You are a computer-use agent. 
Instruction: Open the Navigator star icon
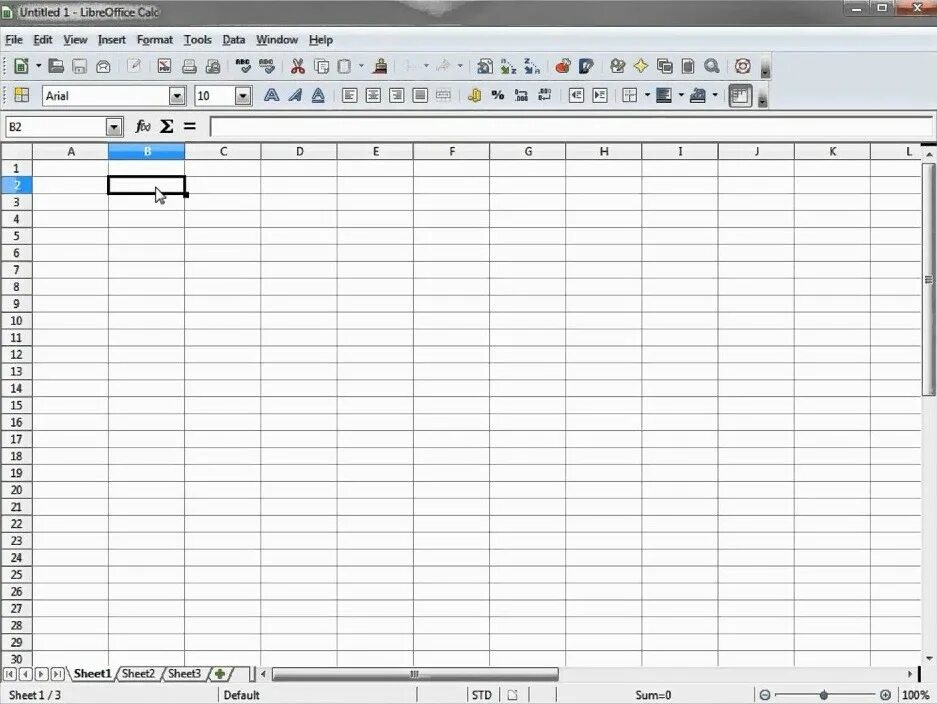[641, 66]
